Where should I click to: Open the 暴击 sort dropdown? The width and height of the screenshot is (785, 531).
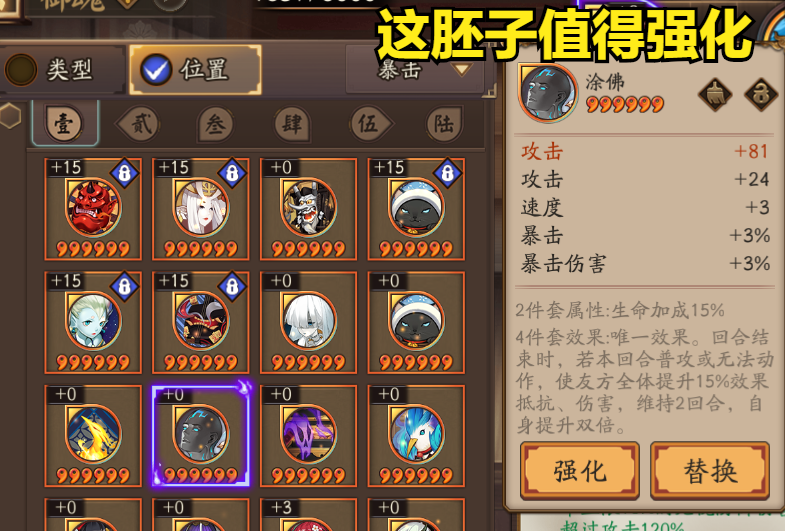(416, 70)
